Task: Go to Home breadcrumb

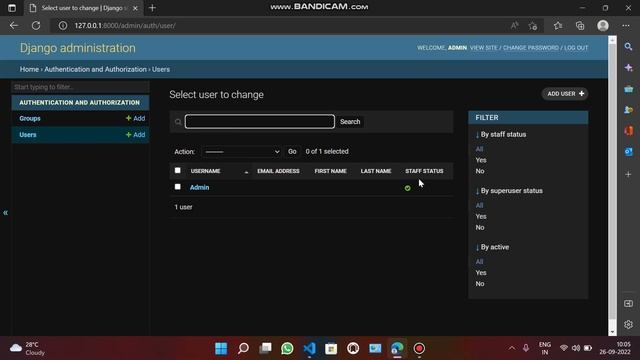Action: coord(29,69)
